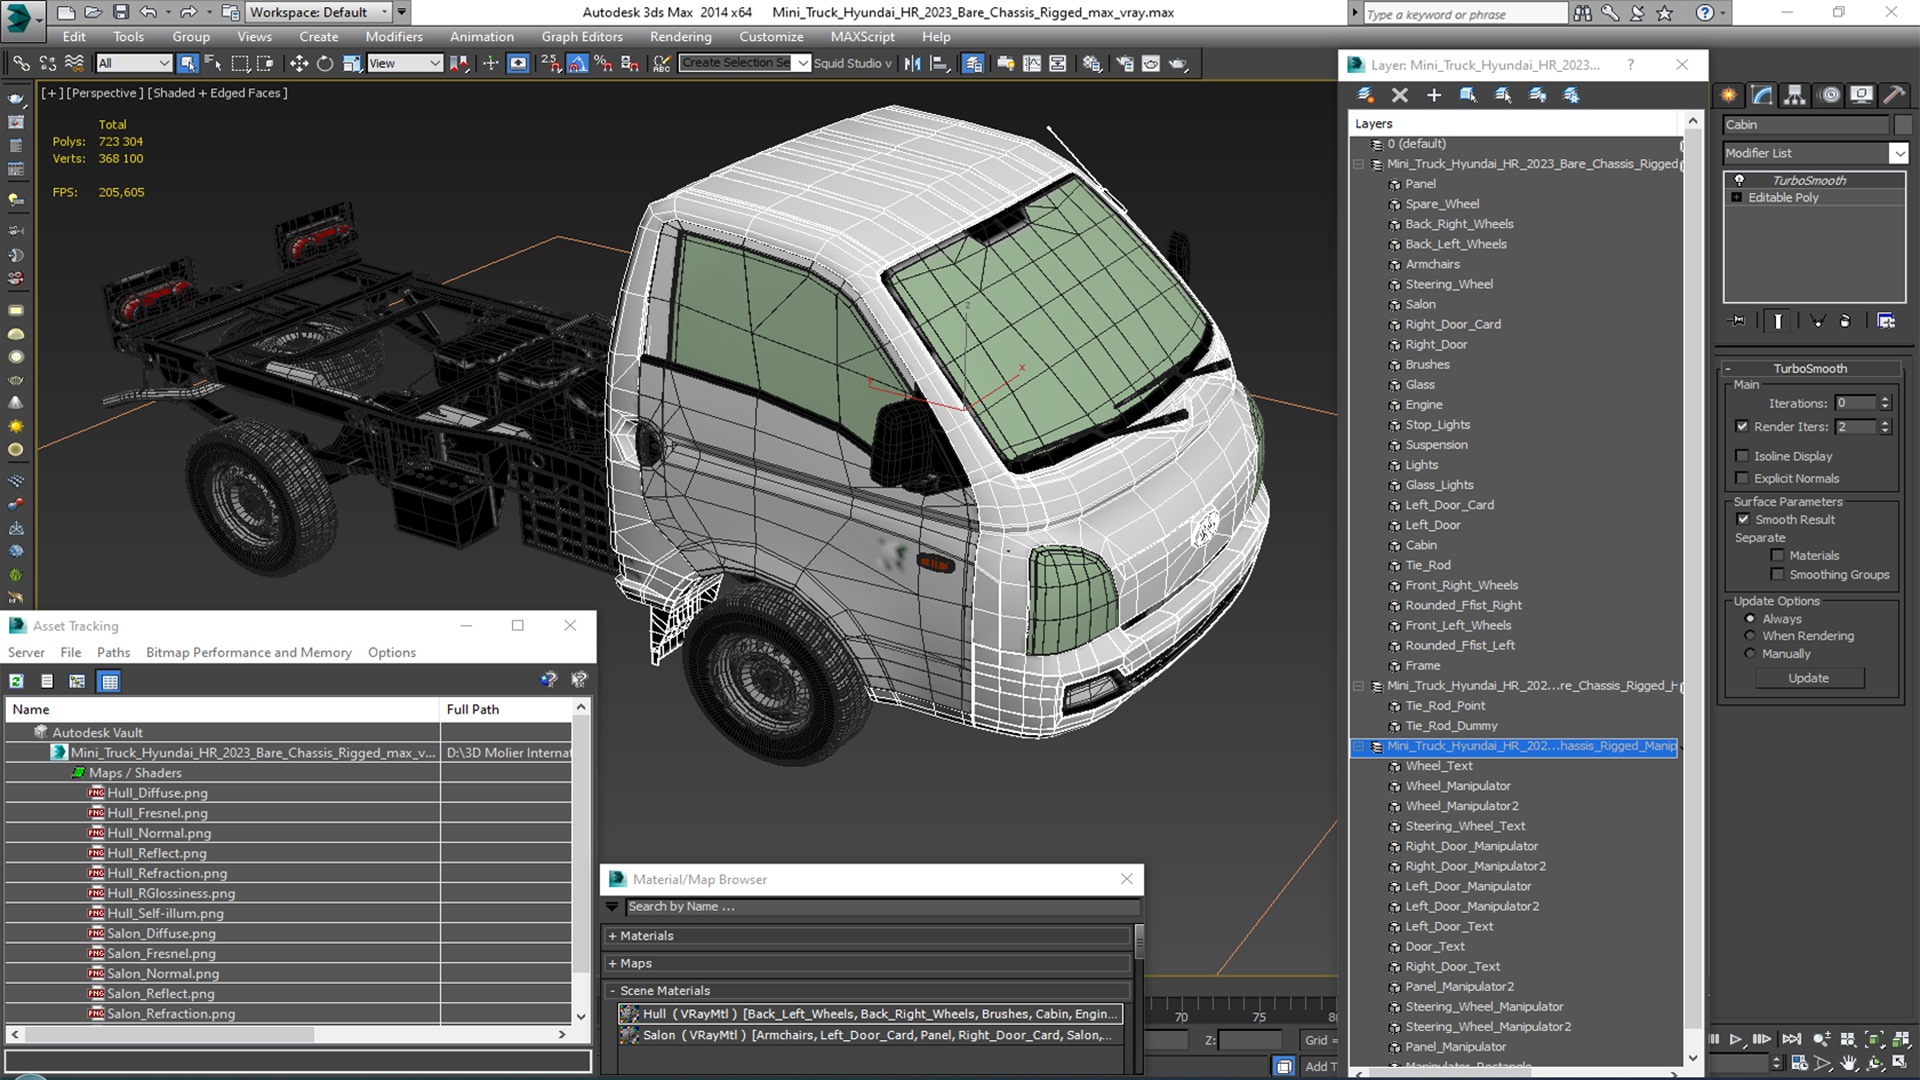Select Hull VRayMtl scene material
This screenshot has height=1080, width=1920.
pyautogui.click(x=871, y=1014)
